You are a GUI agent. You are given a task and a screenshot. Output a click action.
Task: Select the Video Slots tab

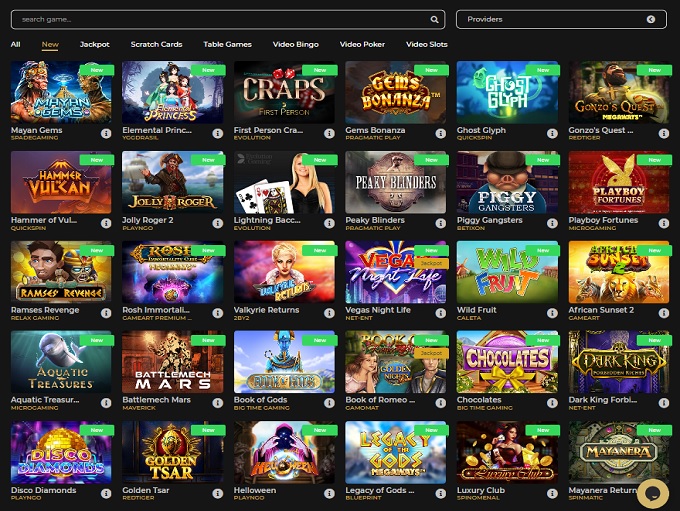(425, 45)
